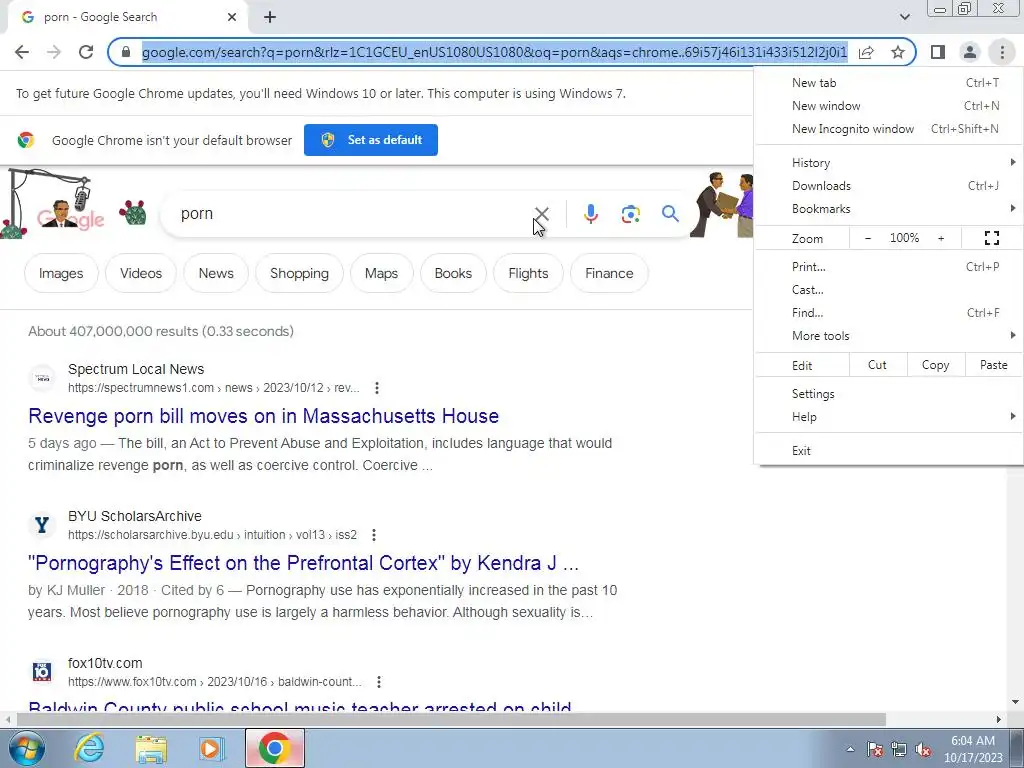The width and height of the screenshot is (1024, 768).
Task: Switch to the Flights filter
Action: [x=528, y=273]
